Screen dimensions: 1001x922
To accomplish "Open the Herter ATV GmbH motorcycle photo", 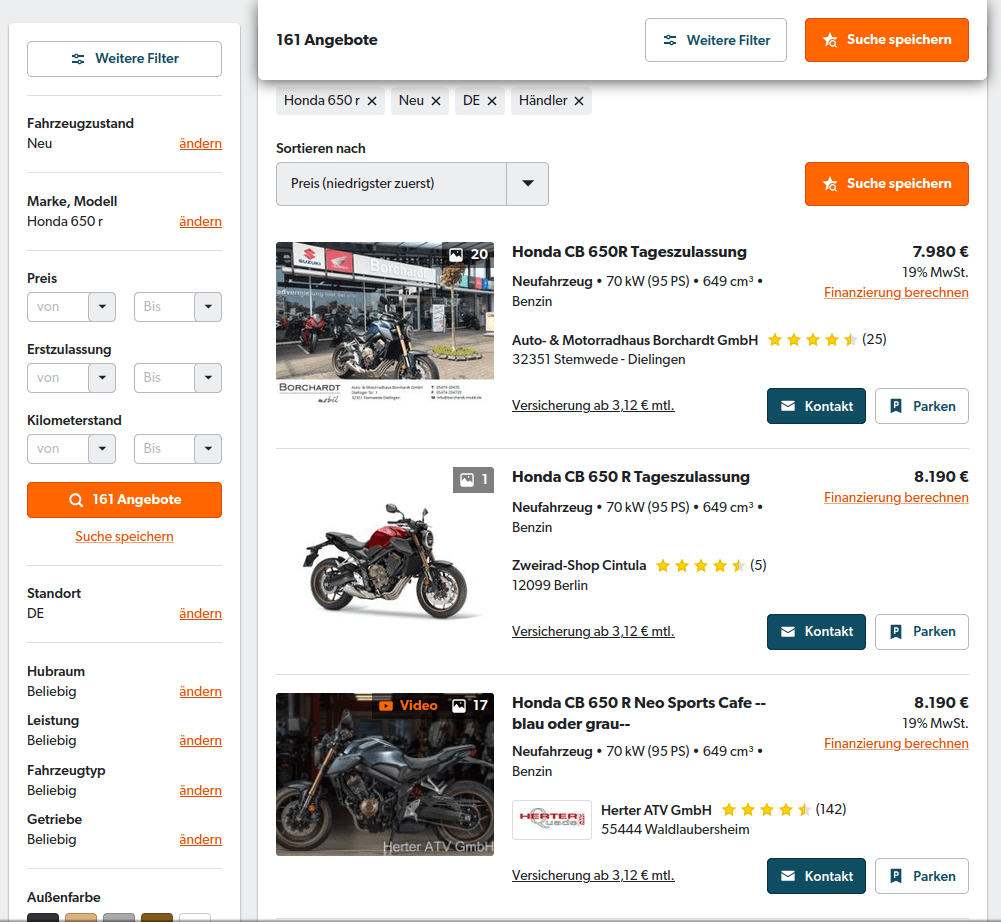I will click(385, 775).
